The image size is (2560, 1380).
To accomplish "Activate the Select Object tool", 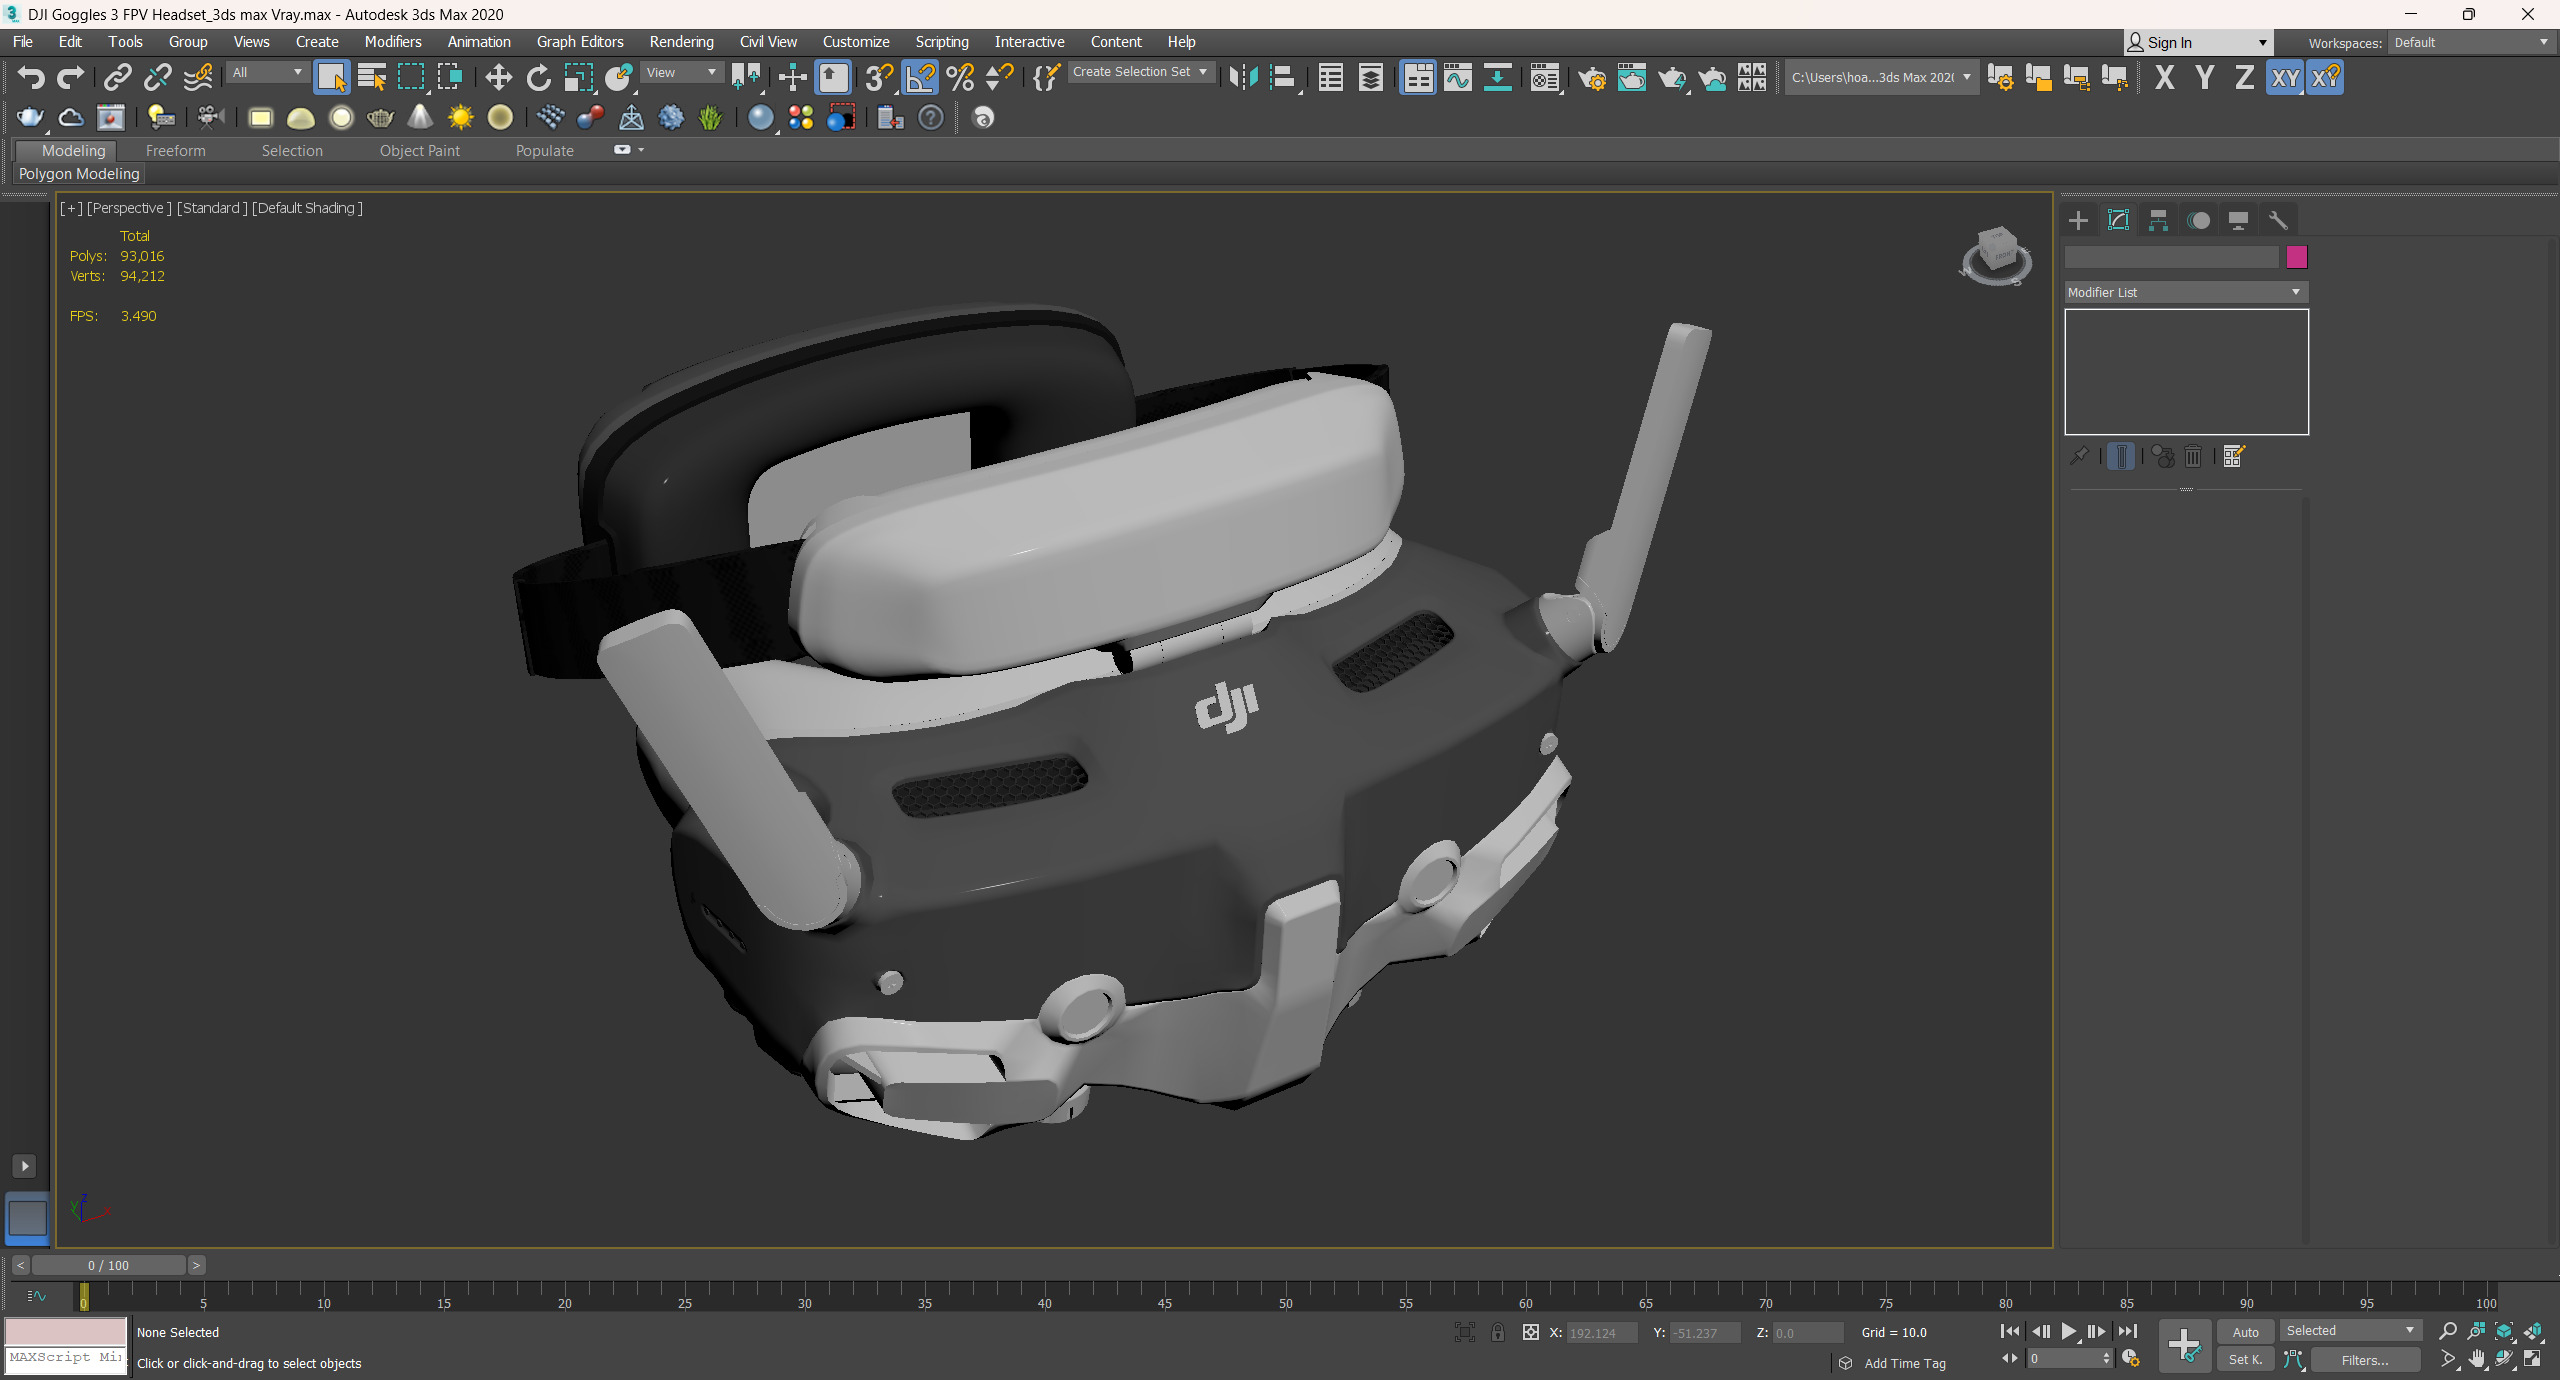I will [x=331, y=77].
